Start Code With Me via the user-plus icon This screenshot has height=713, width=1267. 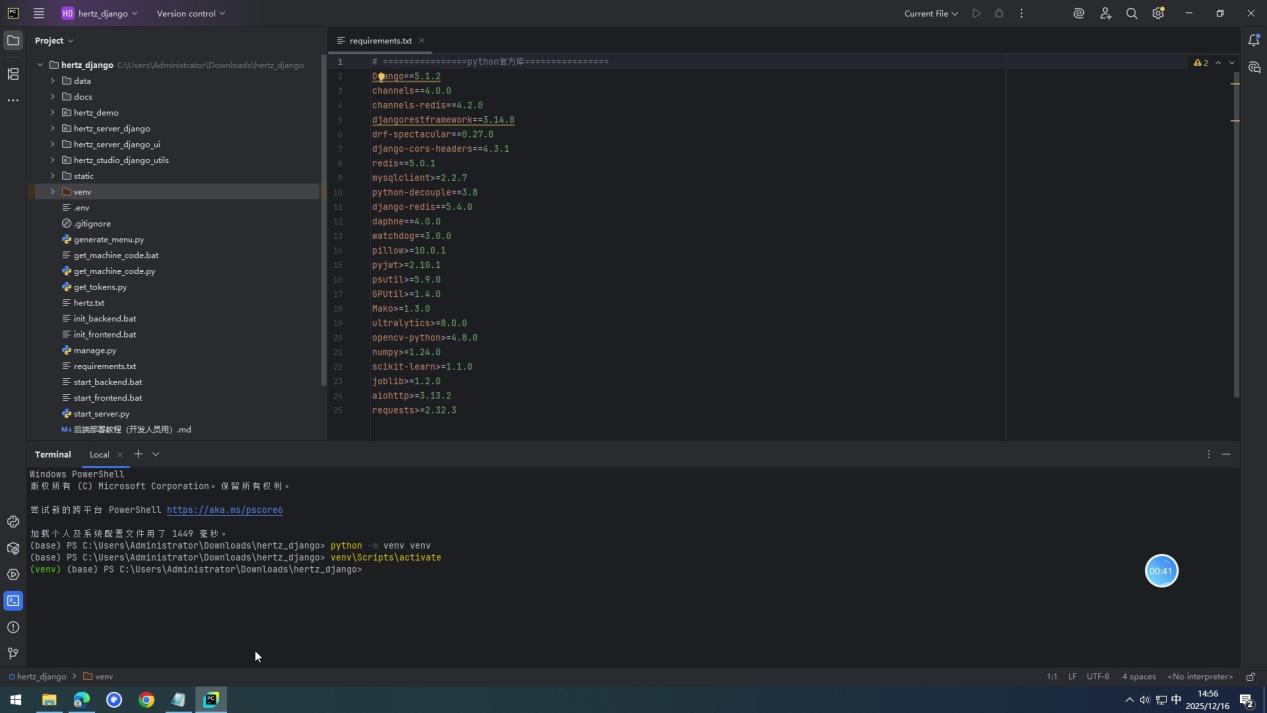(x=1105, y=13)
